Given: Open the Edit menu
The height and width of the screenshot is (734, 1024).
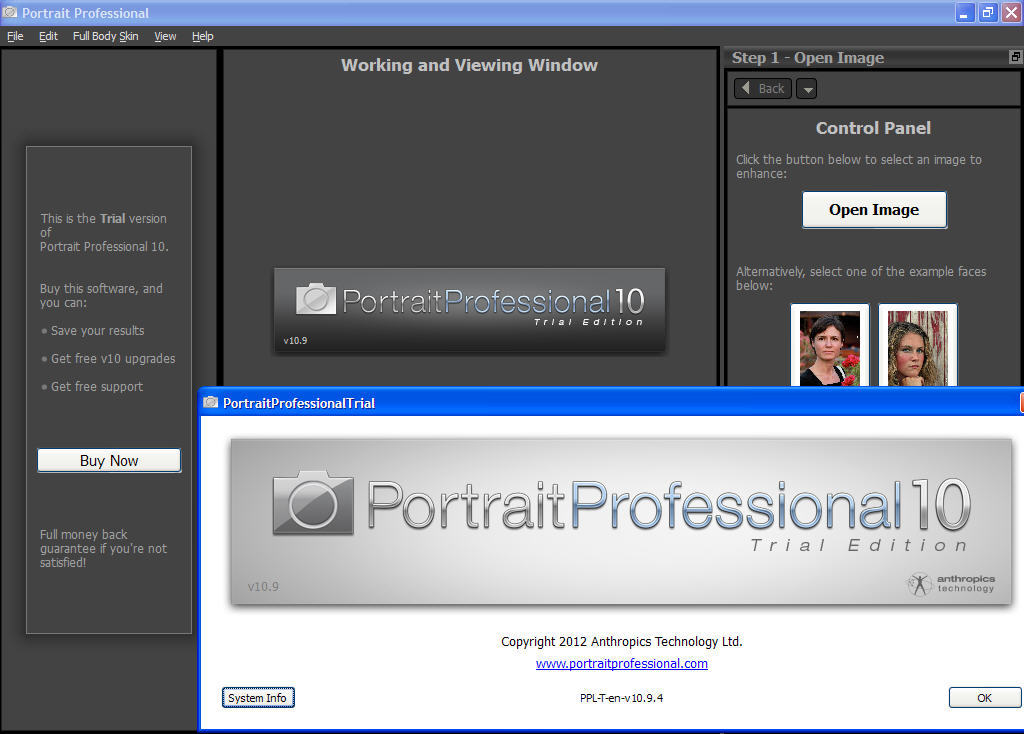Looking at the screenshot, I should (48, 36).
